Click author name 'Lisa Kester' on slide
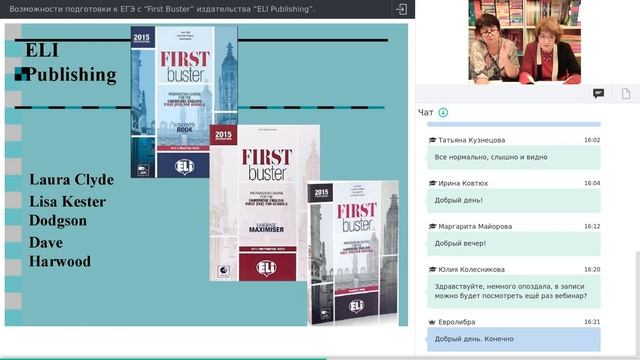 pos(67,202)
